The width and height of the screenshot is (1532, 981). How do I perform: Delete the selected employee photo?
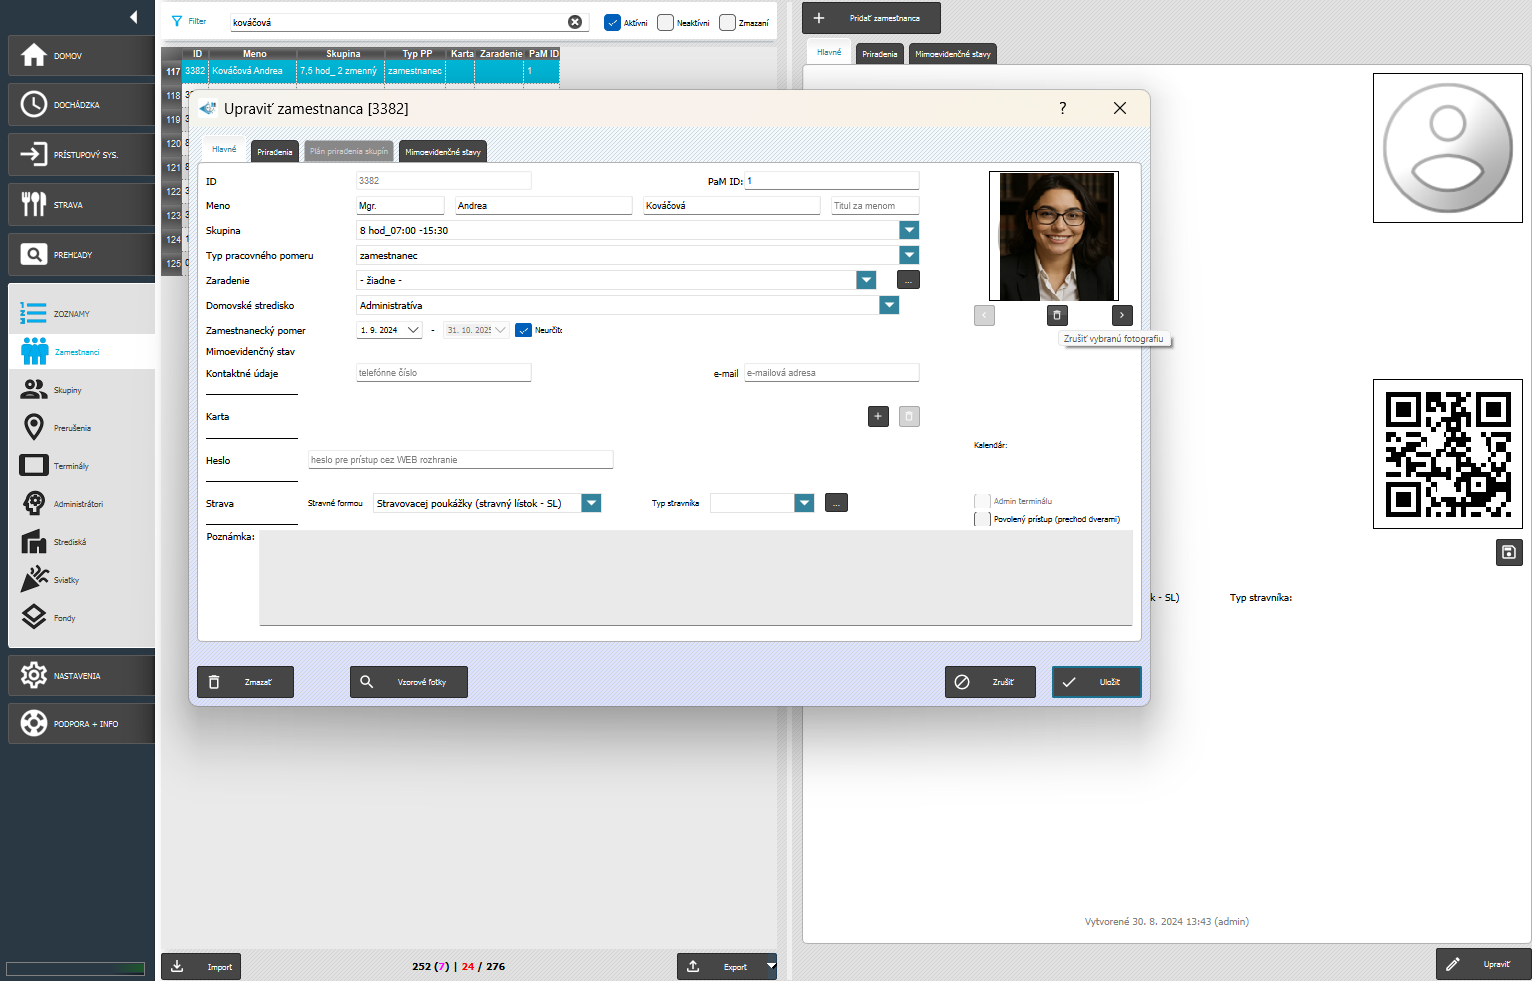click(1057, 315)
